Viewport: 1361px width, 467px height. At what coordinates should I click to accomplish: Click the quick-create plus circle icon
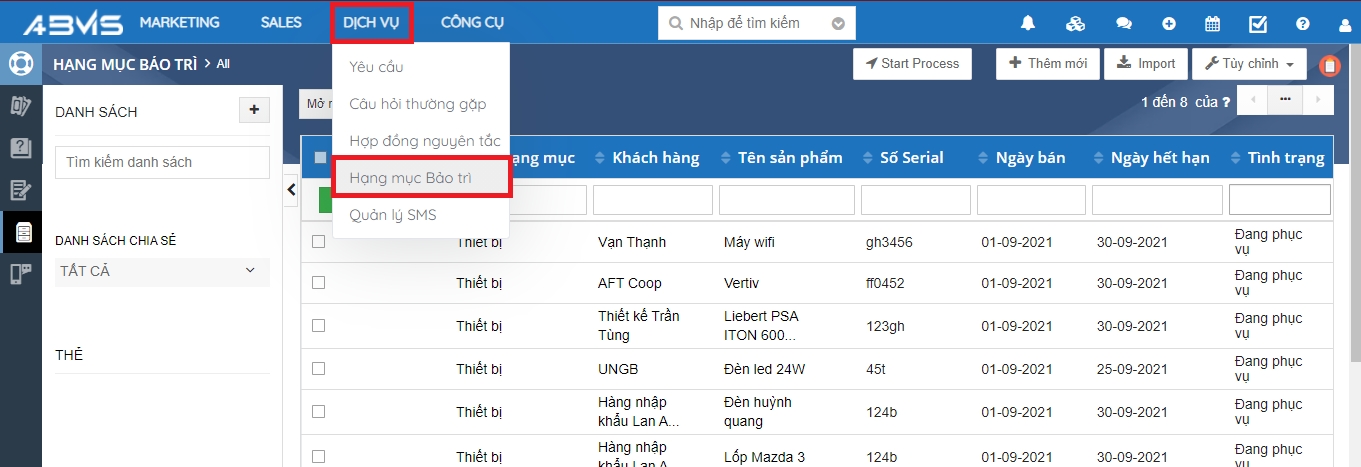click(1169, 24)
